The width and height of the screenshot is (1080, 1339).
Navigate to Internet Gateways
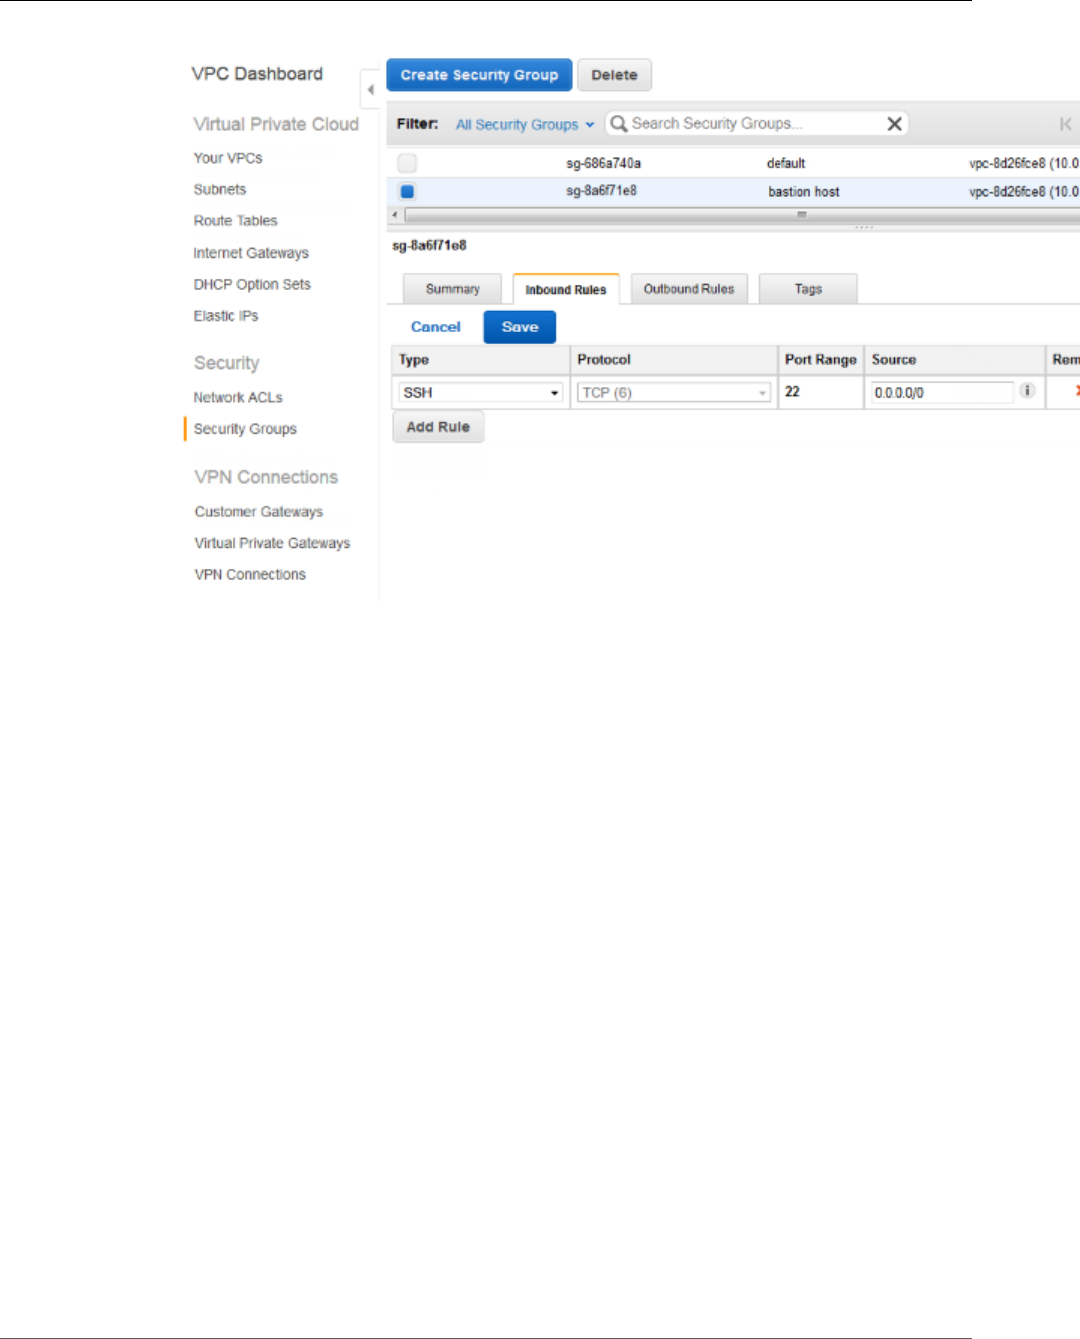tap(251, 253)
